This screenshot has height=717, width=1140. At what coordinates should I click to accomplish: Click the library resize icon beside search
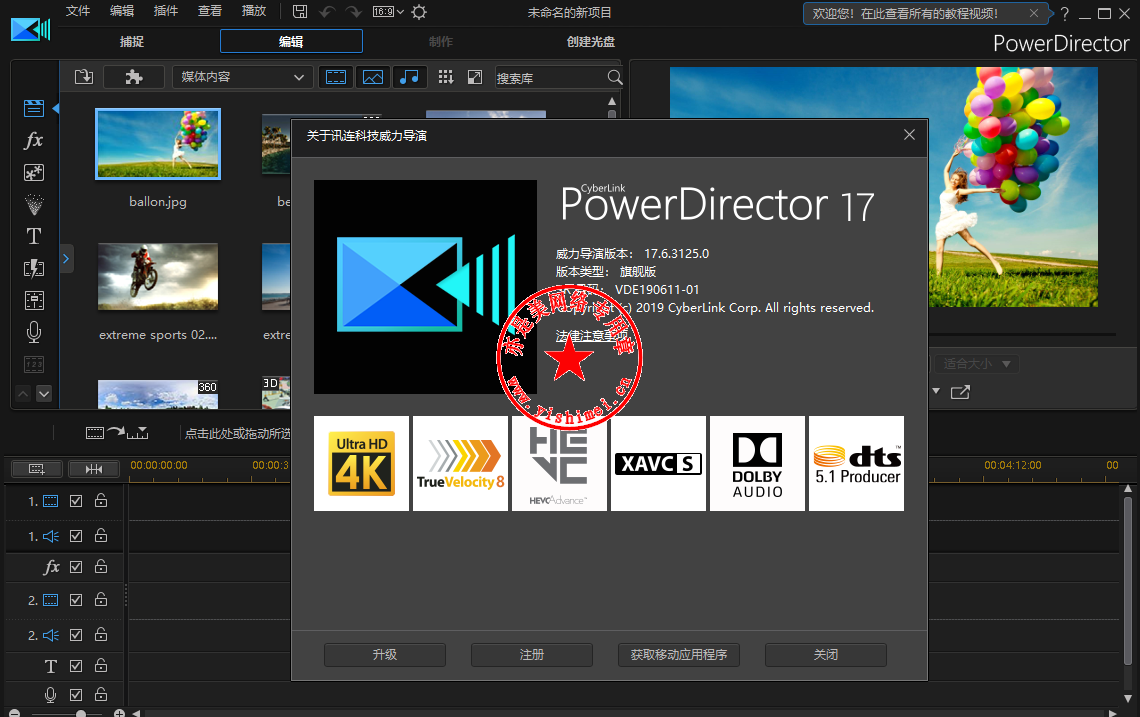pyautogui.click(x=475, y=77)
